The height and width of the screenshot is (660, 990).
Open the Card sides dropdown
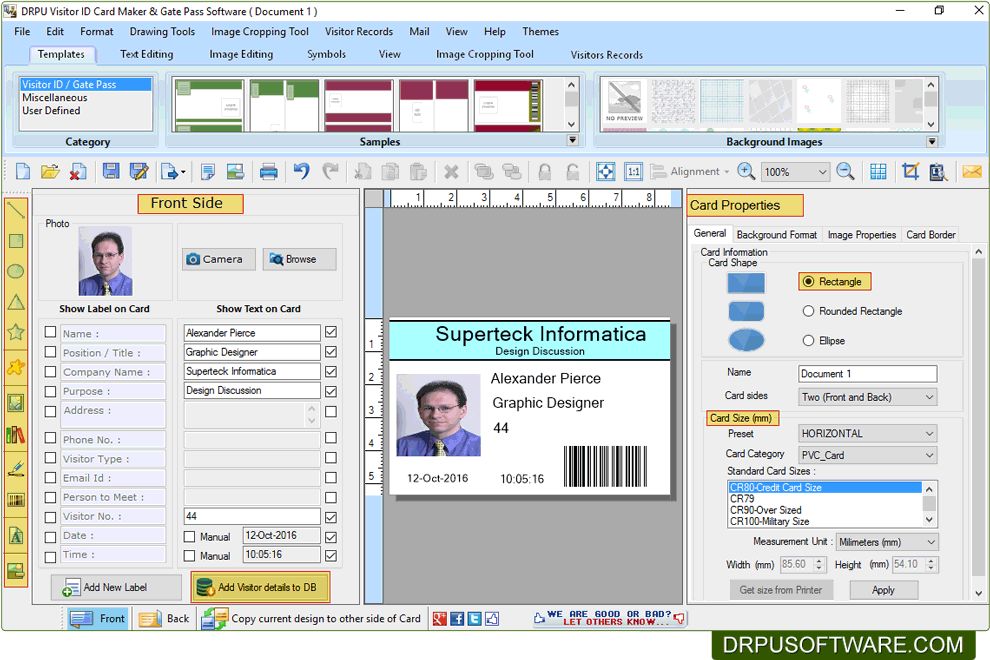929,397
